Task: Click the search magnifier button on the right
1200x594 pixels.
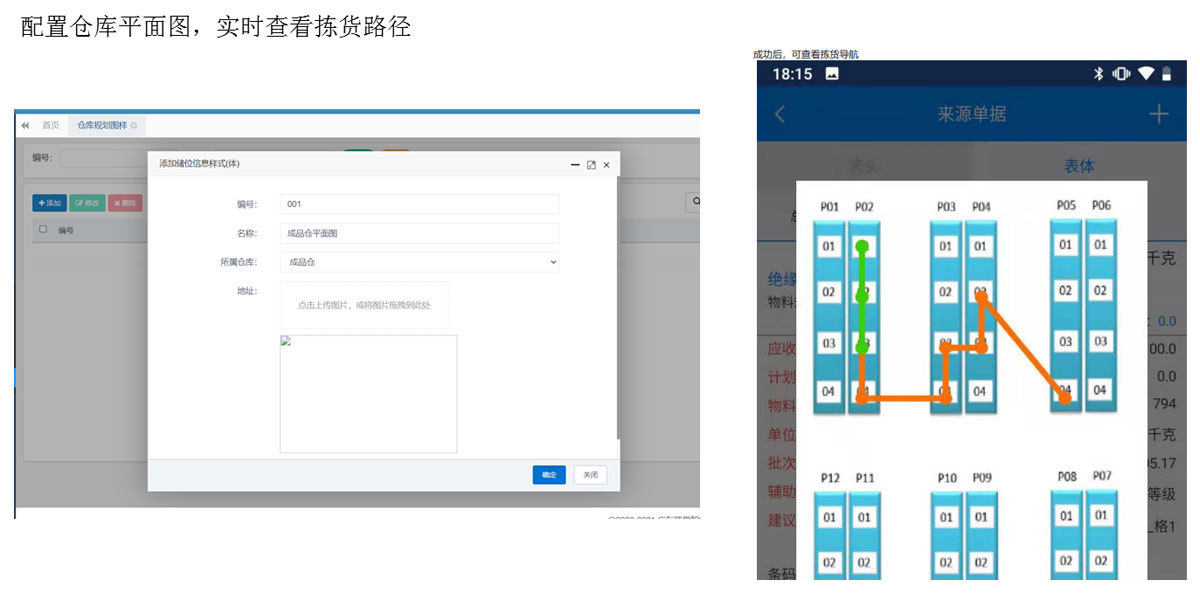Action: click(x=693, y=202)
